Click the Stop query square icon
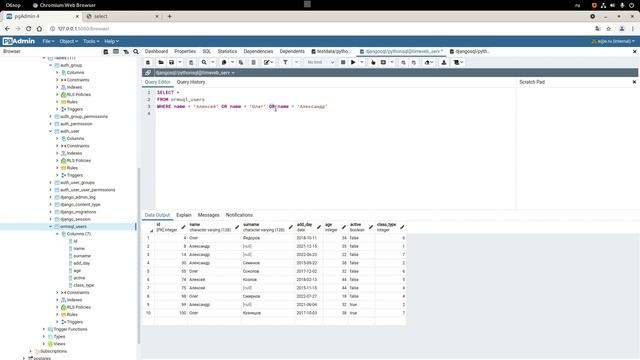The height and width of the screenshot is (360, 640). click(343, 62)
